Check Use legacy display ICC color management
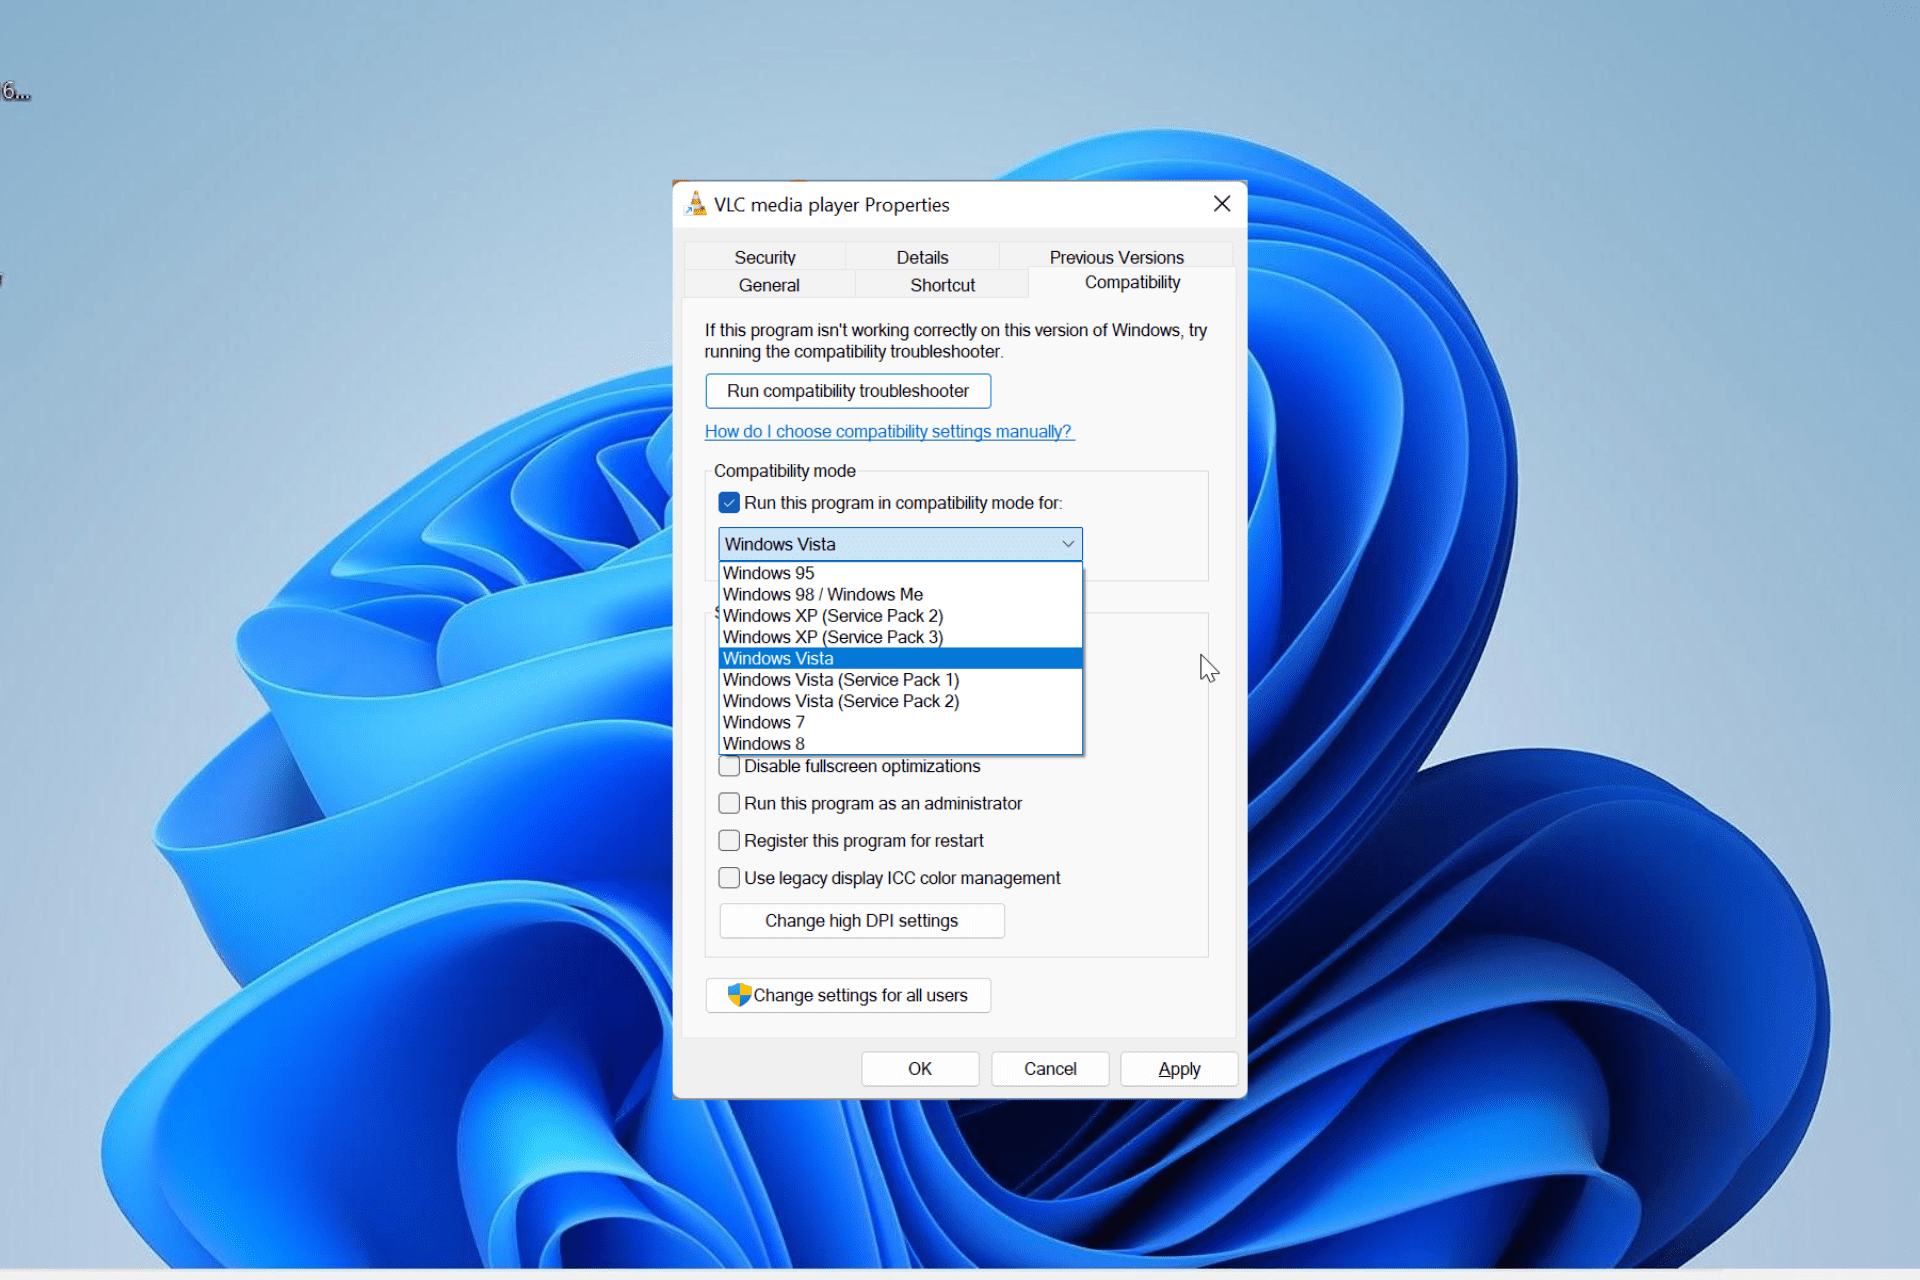 729,877
